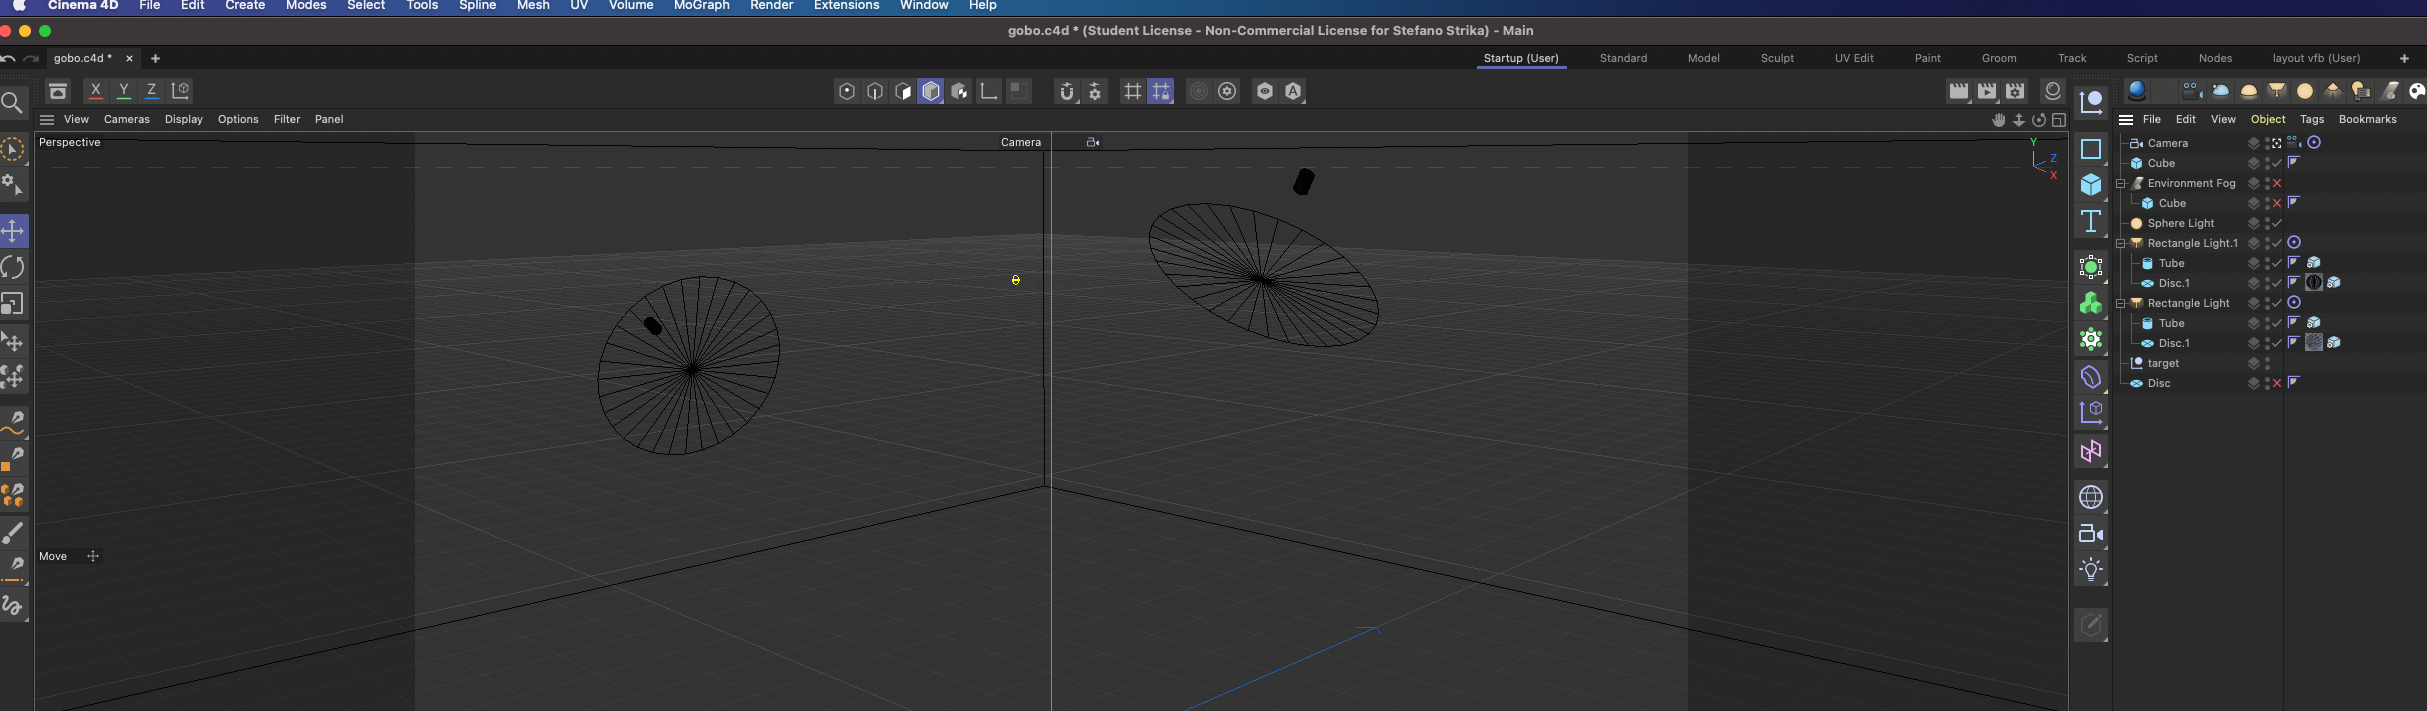Select the Rotate tool in left toolbar
This screenshot has width=2427, height=711.
coord(13,267)
